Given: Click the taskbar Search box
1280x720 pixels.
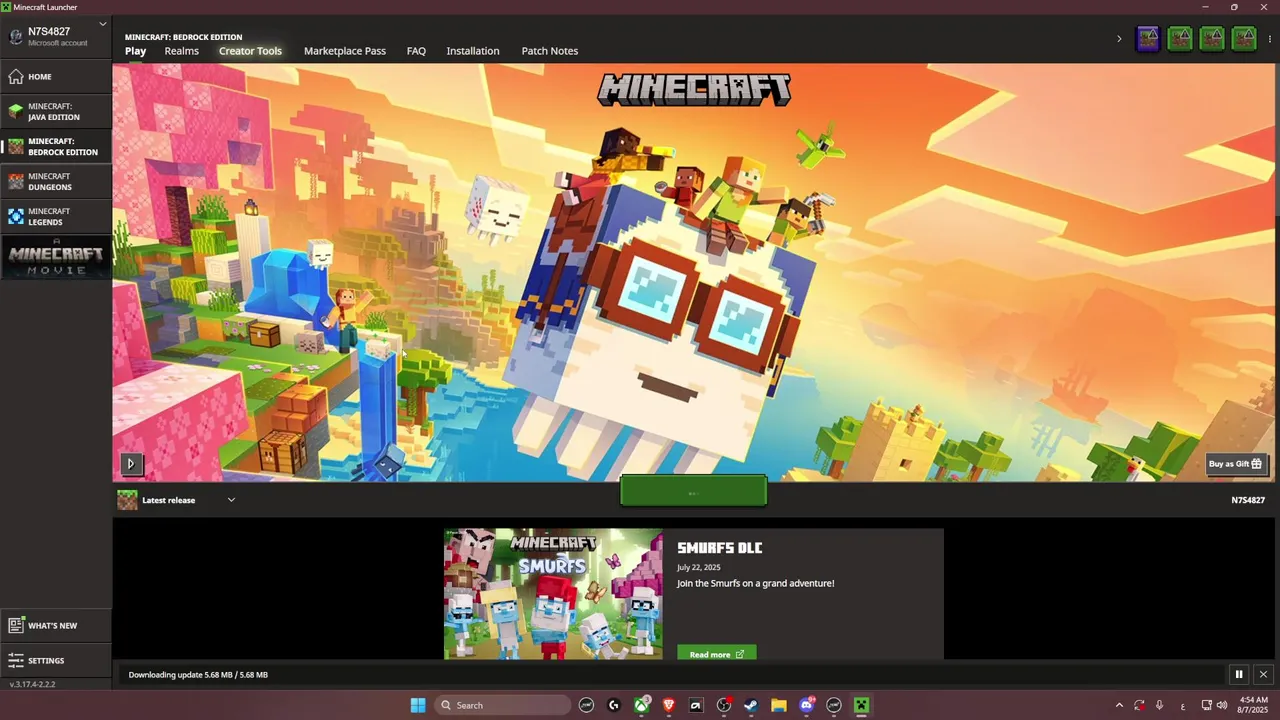Looking at the screenshot, I should (x=503, y=705).
